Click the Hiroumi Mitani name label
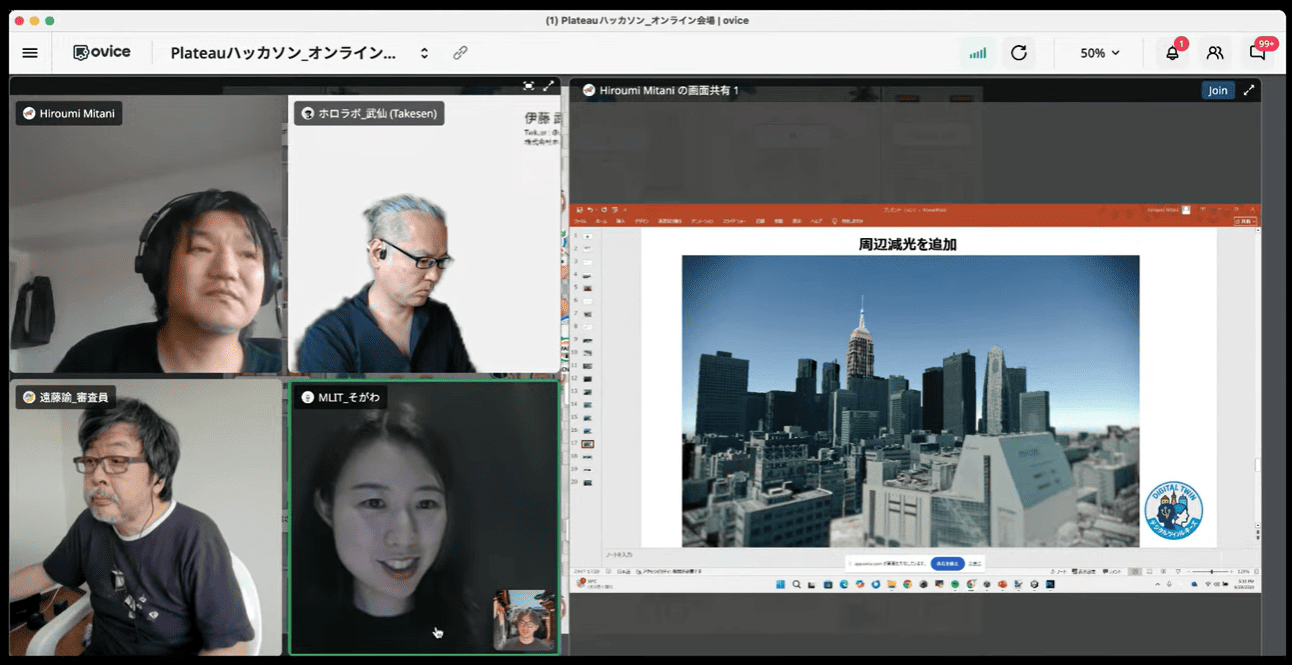 point(69,113)
